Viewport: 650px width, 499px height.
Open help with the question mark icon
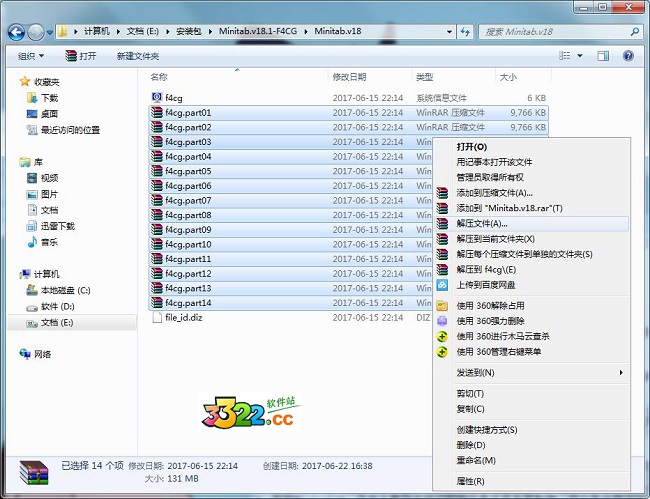[628, 56]
